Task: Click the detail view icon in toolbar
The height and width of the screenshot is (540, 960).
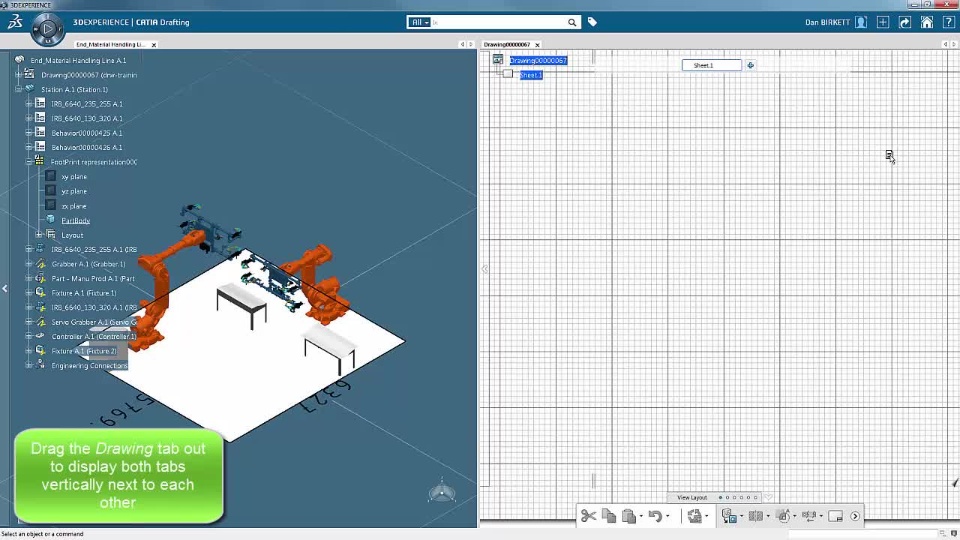Action: coord(784,516)
